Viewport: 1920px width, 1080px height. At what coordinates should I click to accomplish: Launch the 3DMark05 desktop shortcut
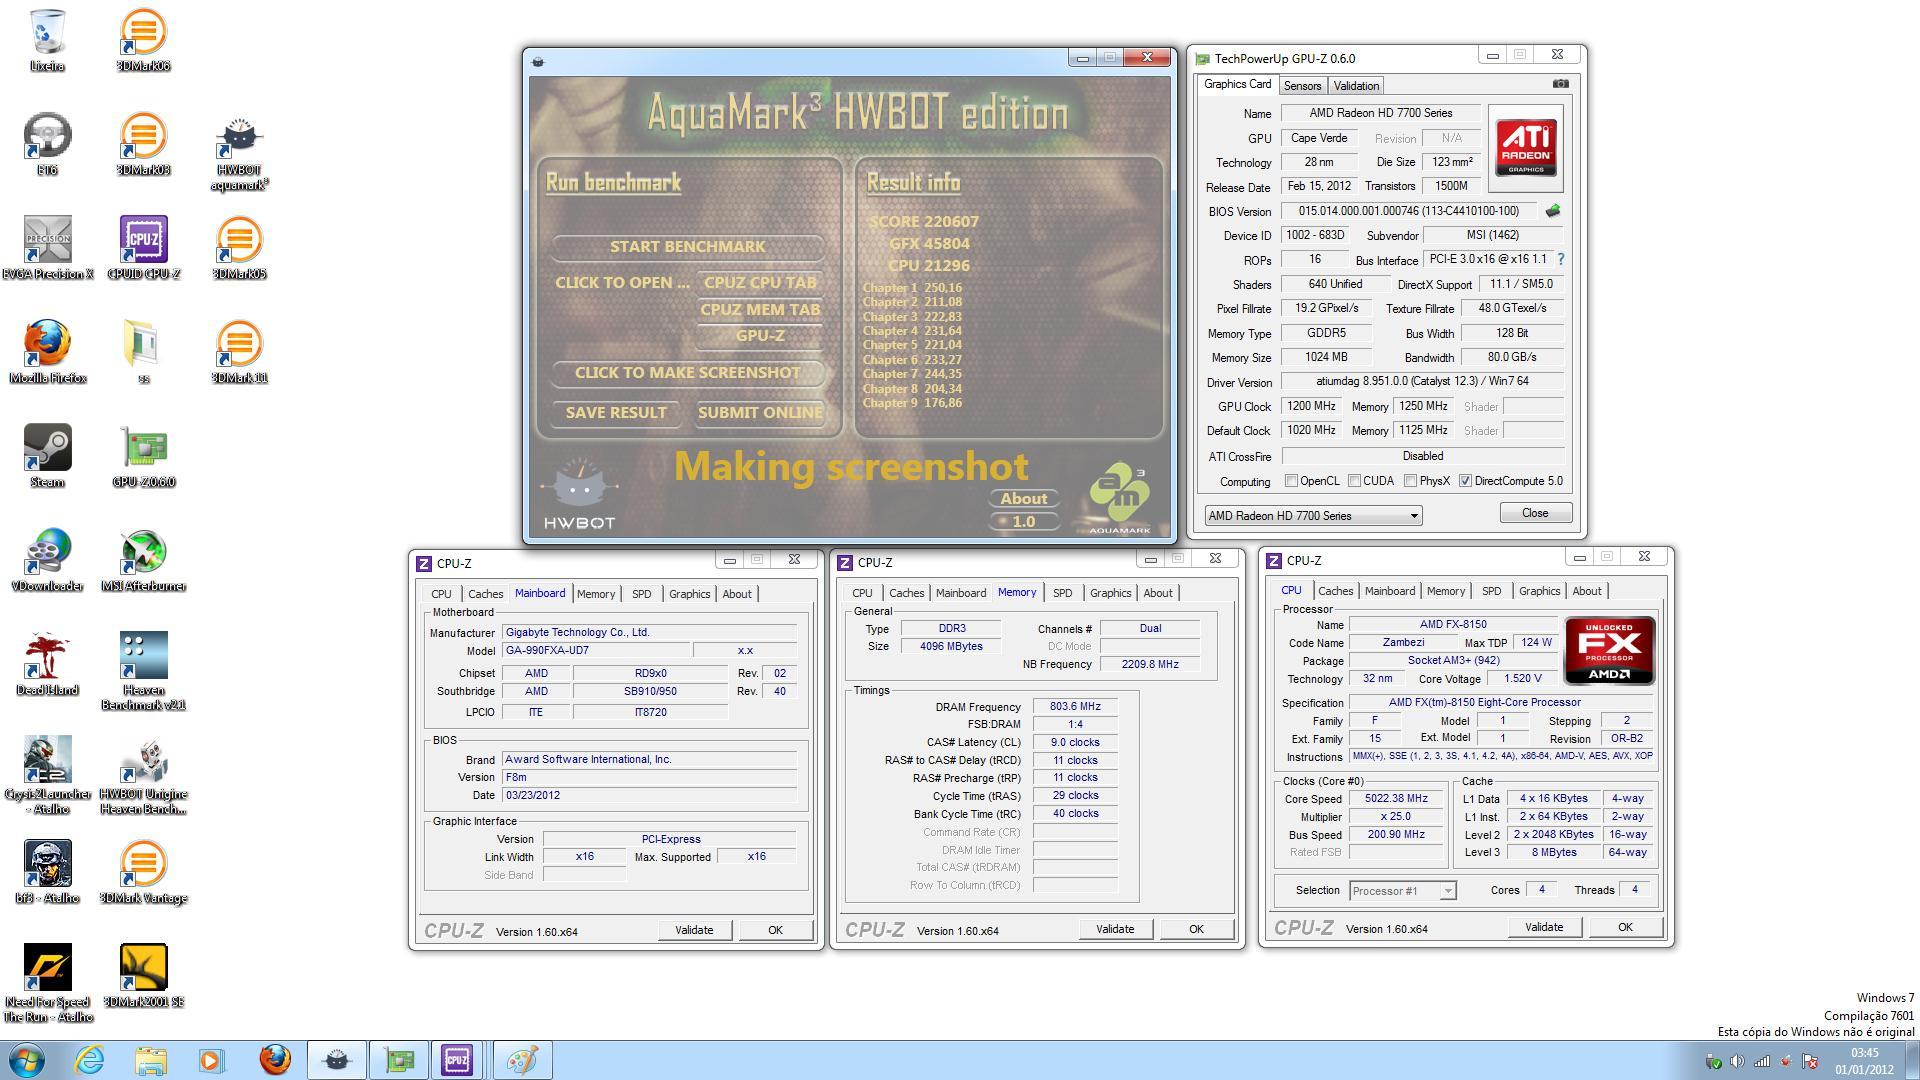[239, 249]
